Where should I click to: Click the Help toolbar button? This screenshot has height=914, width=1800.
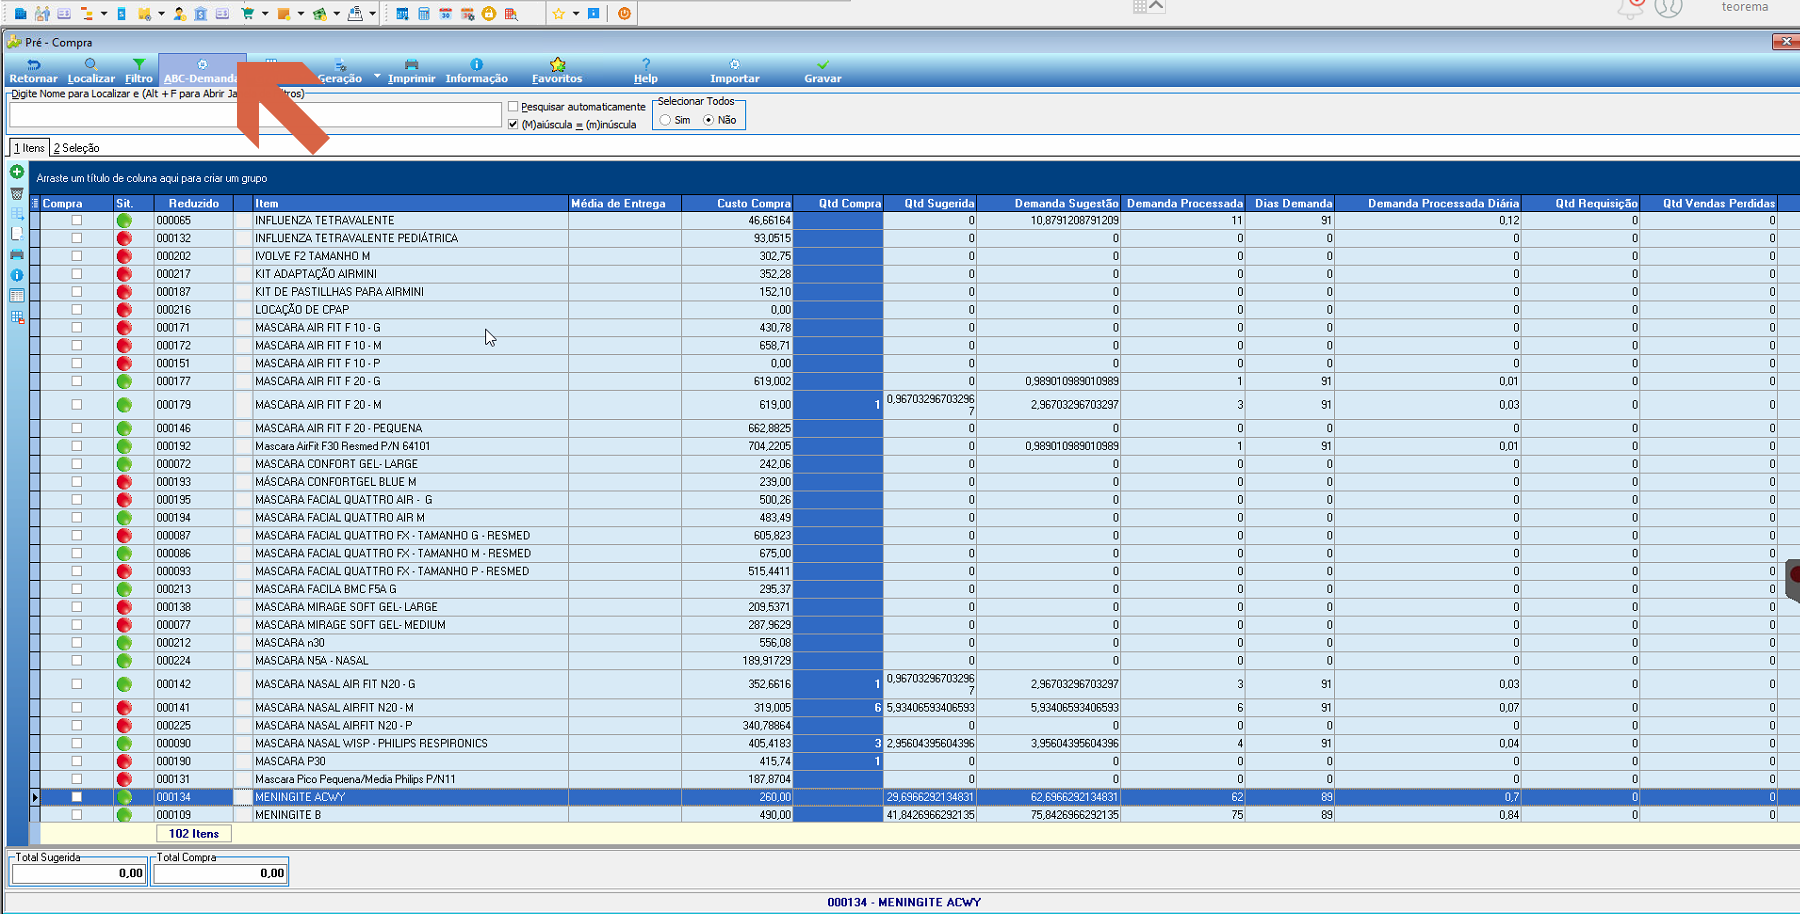[x=646, y=70]
